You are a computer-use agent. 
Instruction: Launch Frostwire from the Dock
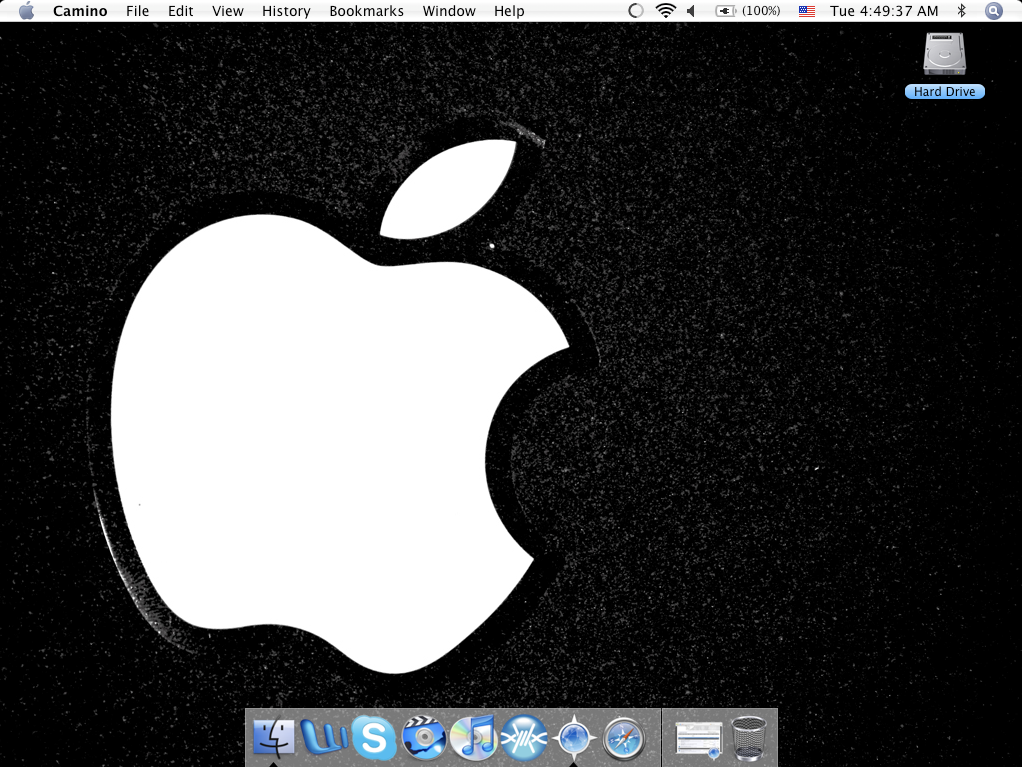pyautogui.click(x=524, y=737)
